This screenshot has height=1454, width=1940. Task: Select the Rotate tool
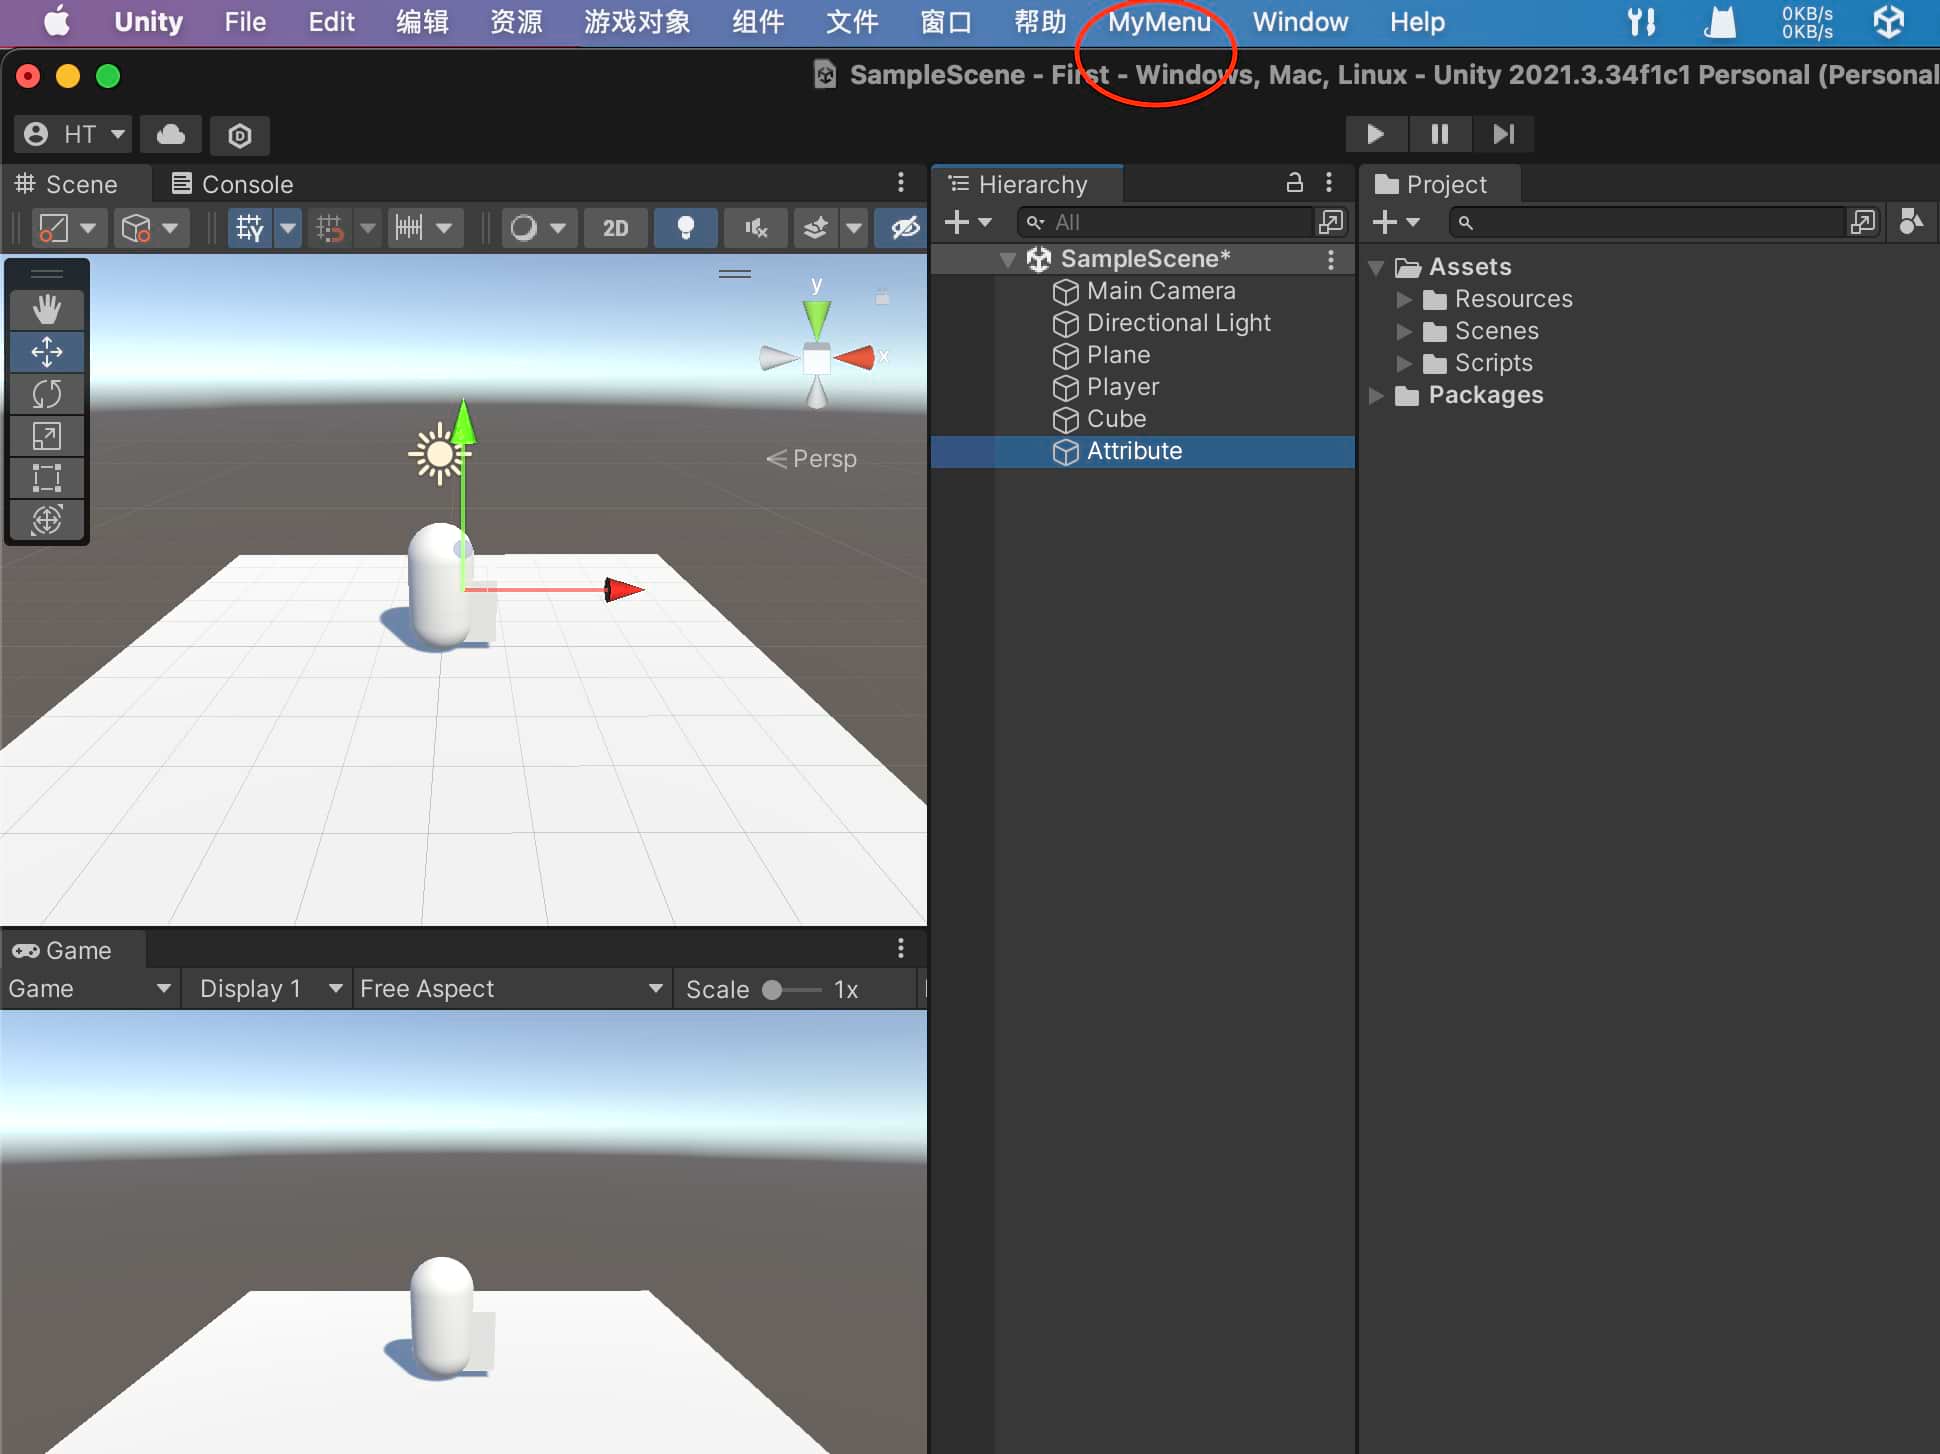click(46, 394)
